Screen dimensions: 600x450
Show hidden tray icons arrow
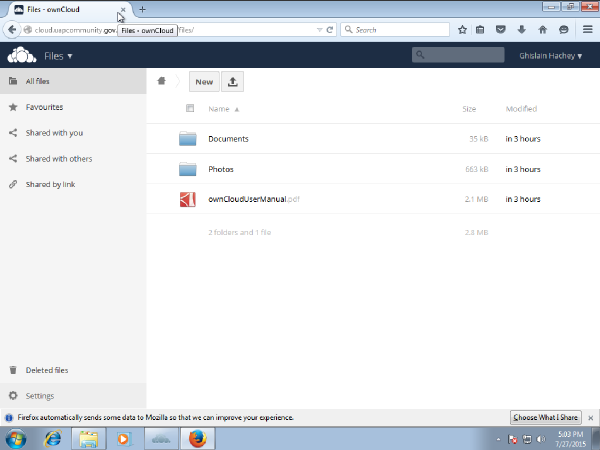[x=498, y=439]
